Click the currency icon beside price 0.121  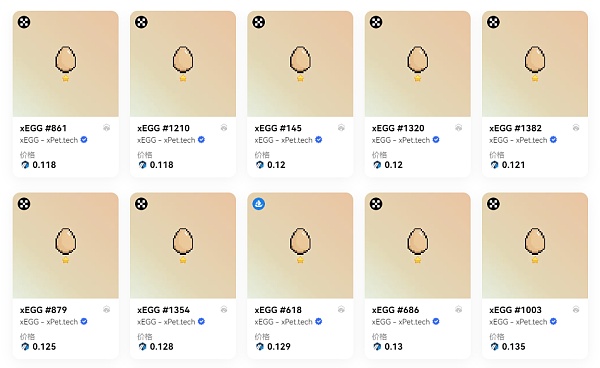494,165
